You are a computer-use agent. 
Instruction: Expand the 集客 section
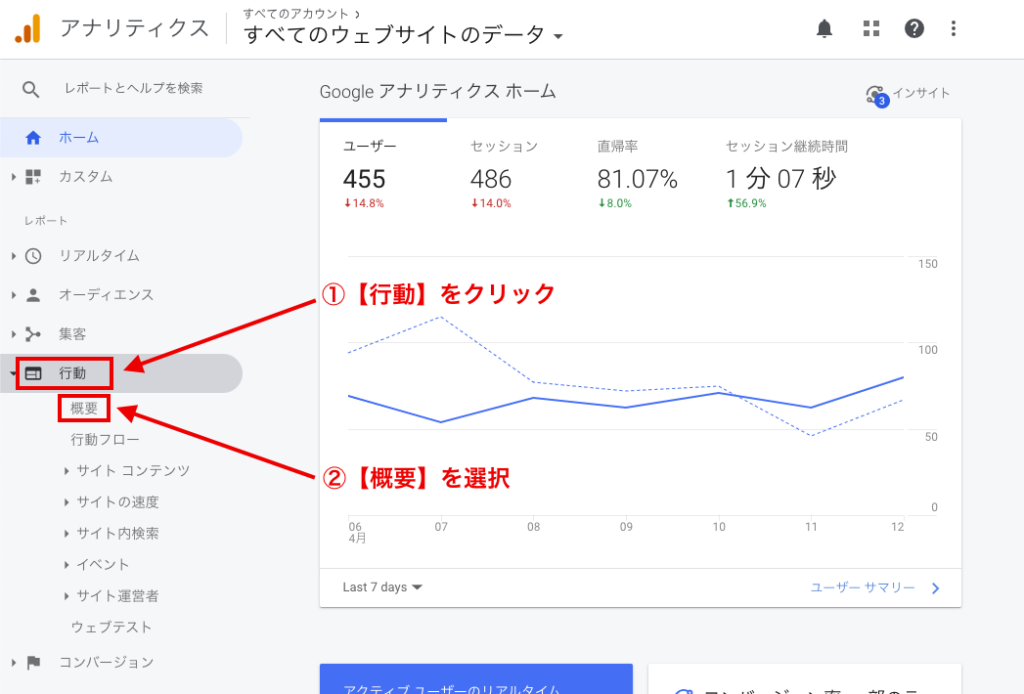tap(14, 334)
